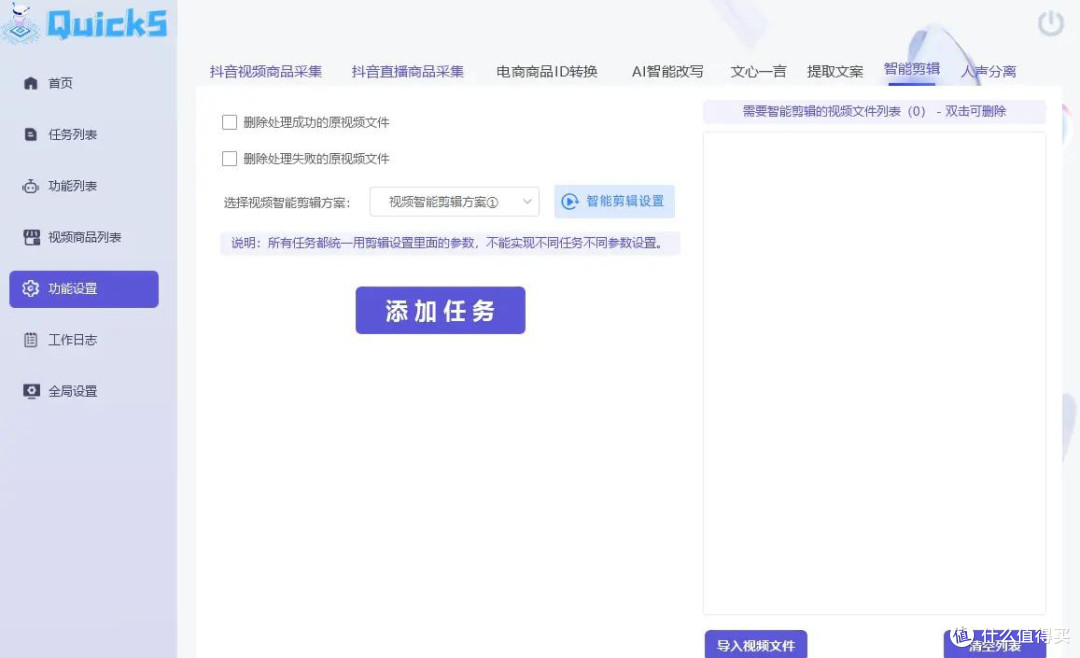Click the dropdown chevron arrow of 剪辑方案
The height and width of the screenshot is (658, 1080).
pos(527,202)
